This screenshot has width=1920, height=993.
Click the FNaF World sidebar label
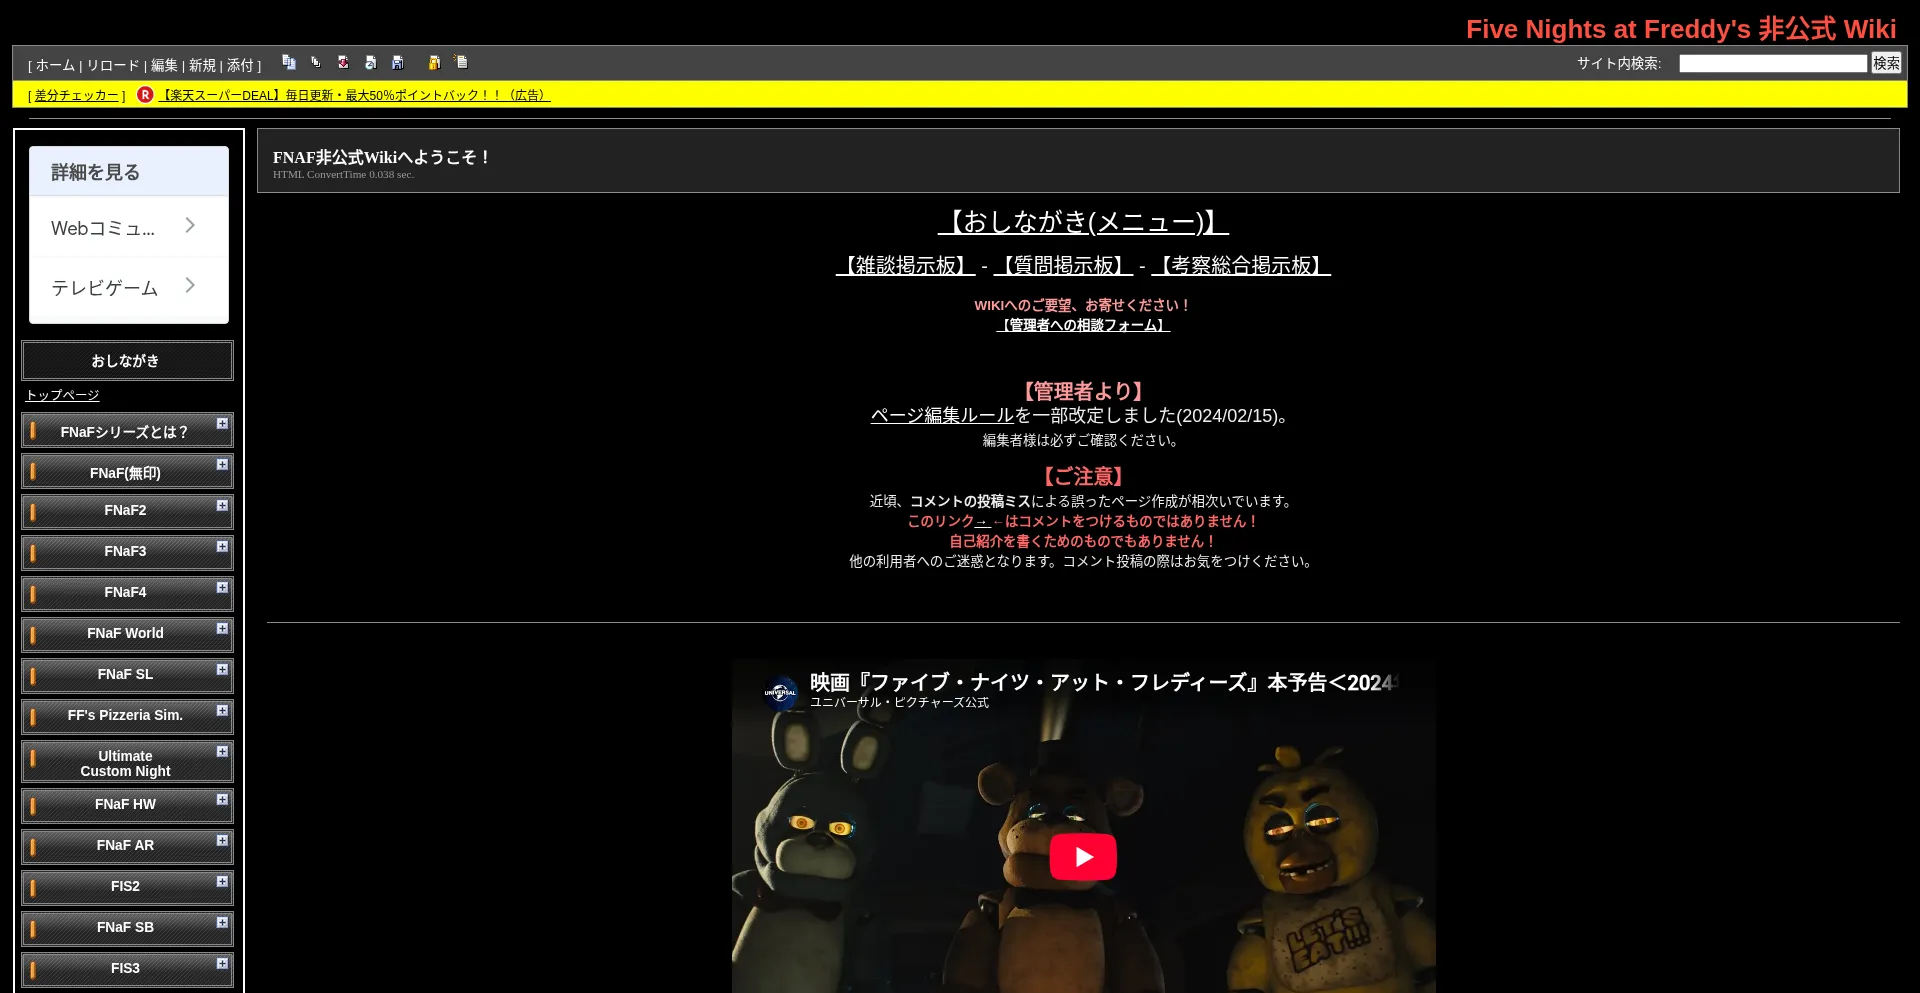click(x=125, y=633)
